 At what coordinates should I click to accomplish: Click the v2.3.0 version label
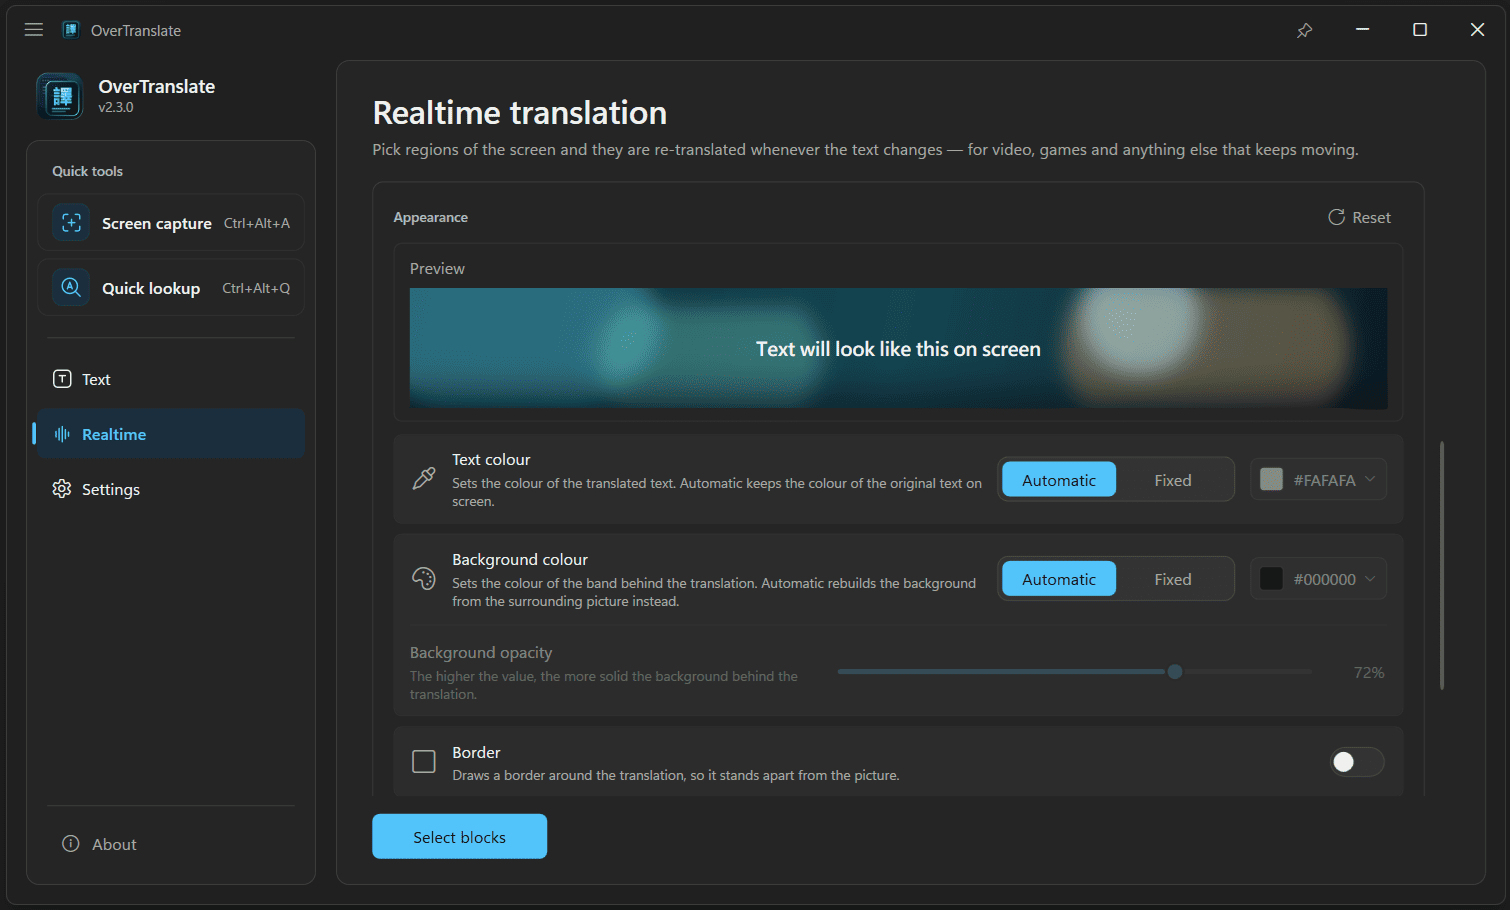116,107
